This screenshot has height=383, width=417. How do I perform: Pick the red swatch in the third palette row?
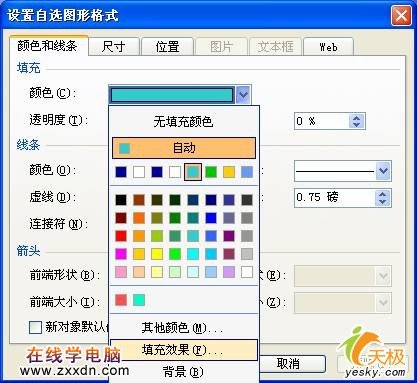121,236
